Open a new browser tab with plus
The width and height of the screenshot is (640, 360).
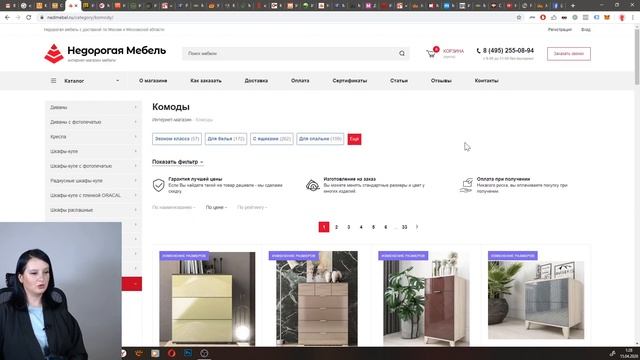(573, 6)
